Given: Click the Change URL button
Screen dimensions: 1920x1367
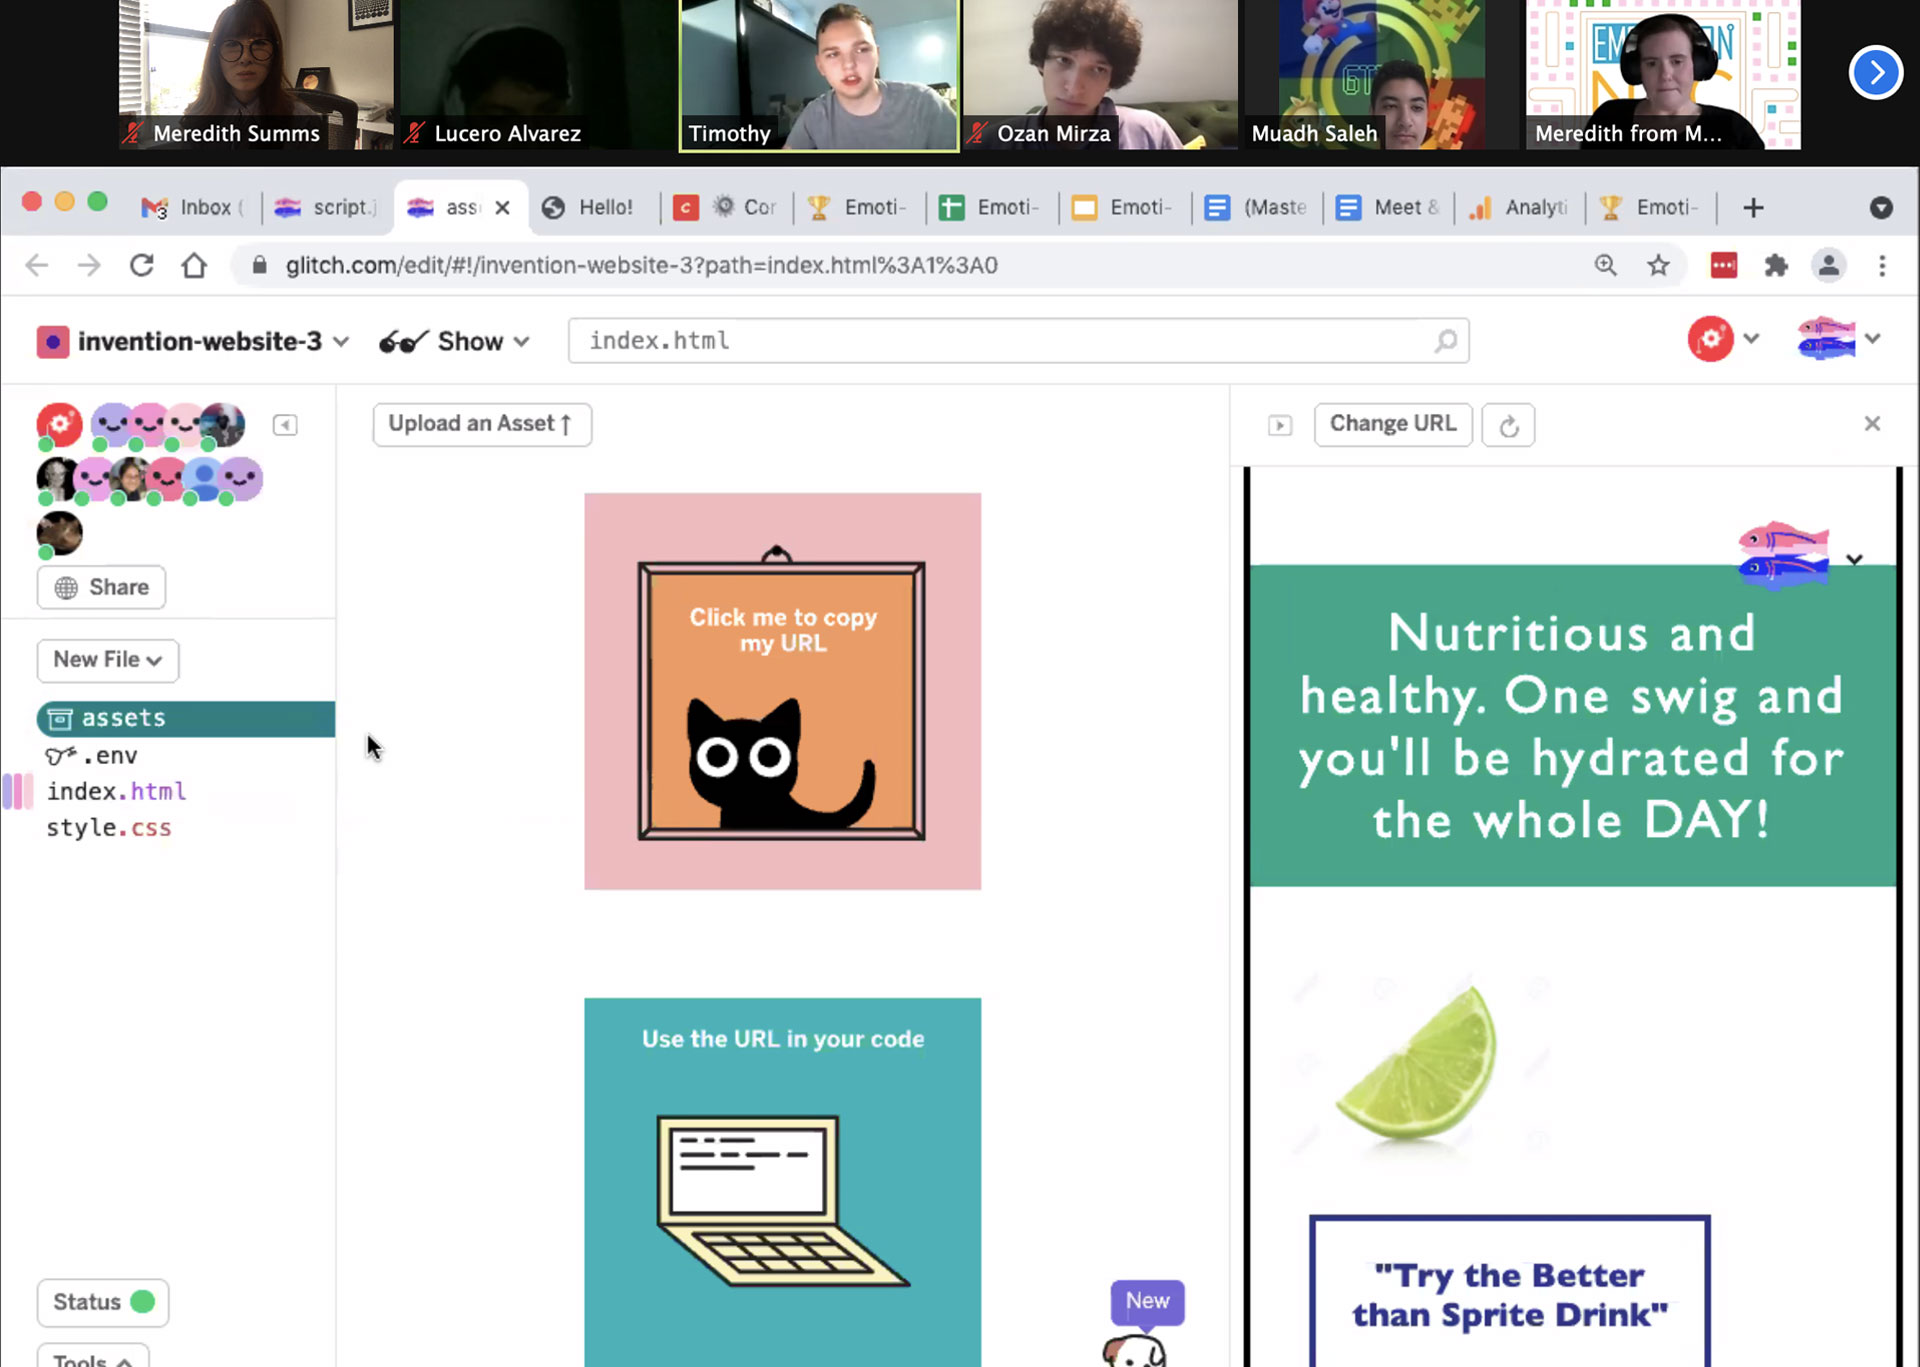Looking at the screenshot, I should point(1392,424).
